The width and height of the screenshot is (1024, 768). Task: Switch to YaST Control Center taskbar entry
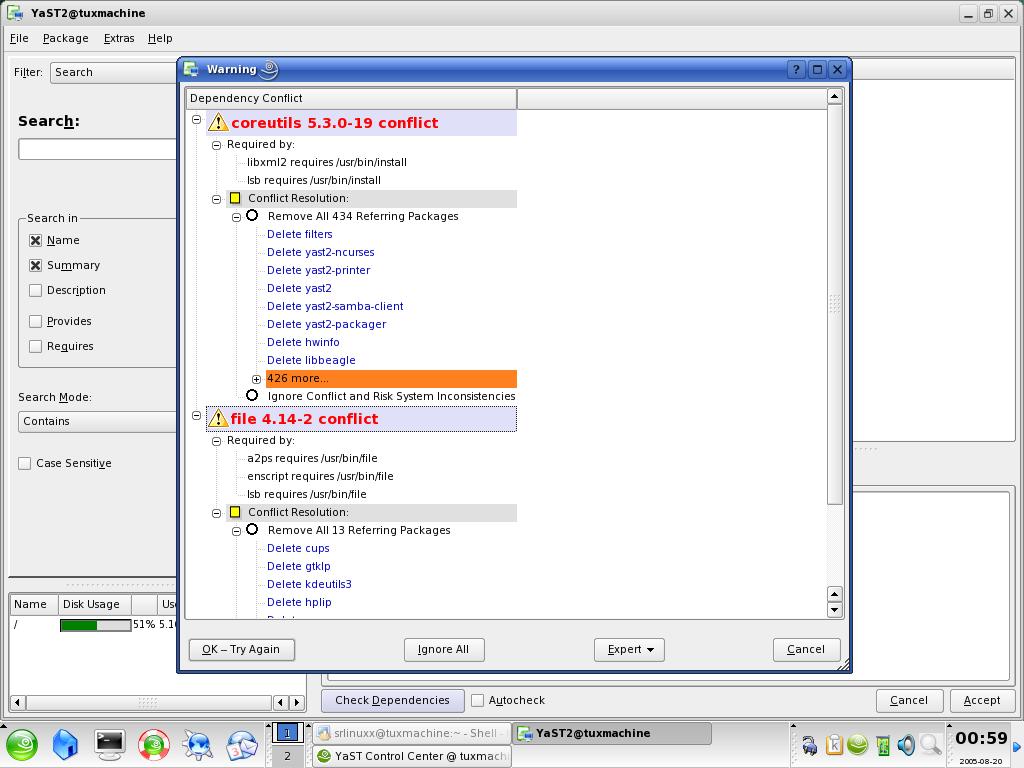[x=411, y=756]
